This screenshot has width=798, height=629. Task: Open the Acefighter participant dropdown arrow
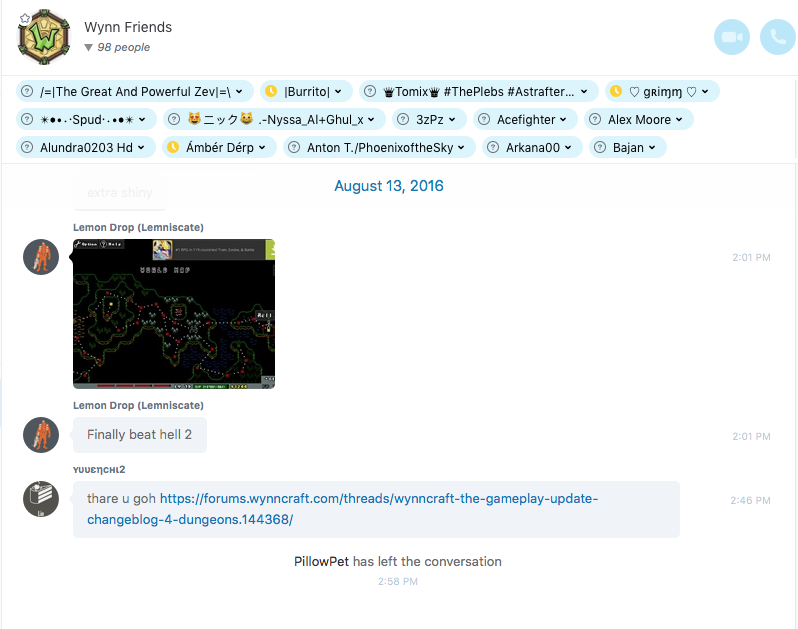coord(563,120)
